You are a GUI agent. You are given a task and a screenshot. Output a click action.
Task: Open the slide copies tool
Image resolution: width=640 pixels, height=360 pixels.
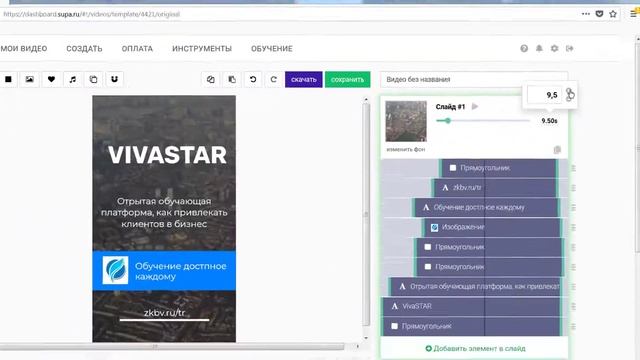tap(93, 79)
